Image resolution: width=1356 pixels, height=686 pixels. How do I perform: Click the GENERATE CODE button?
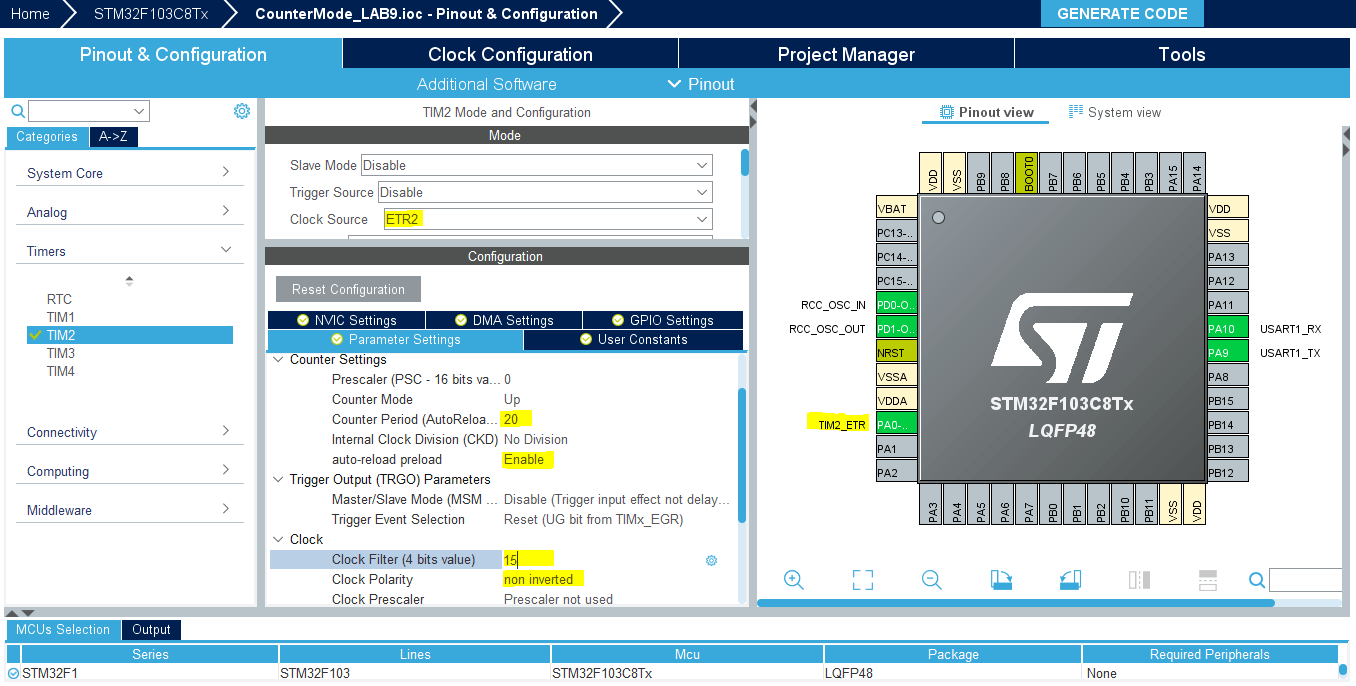click(1122, 14)
